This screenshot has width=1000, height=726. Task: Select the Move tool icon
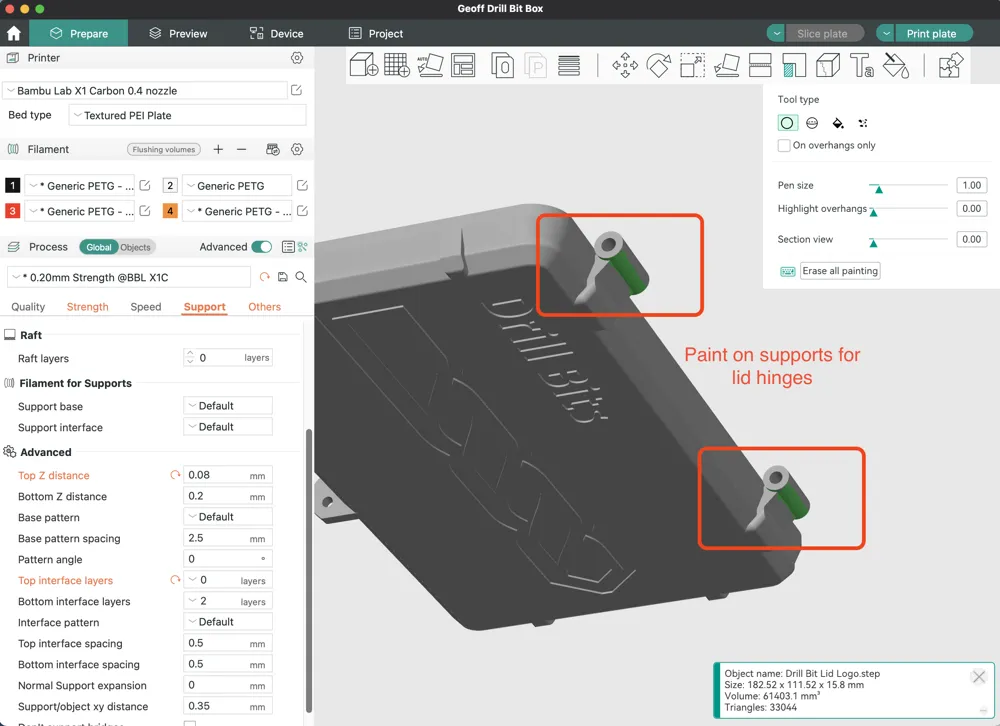coord(625,65)
